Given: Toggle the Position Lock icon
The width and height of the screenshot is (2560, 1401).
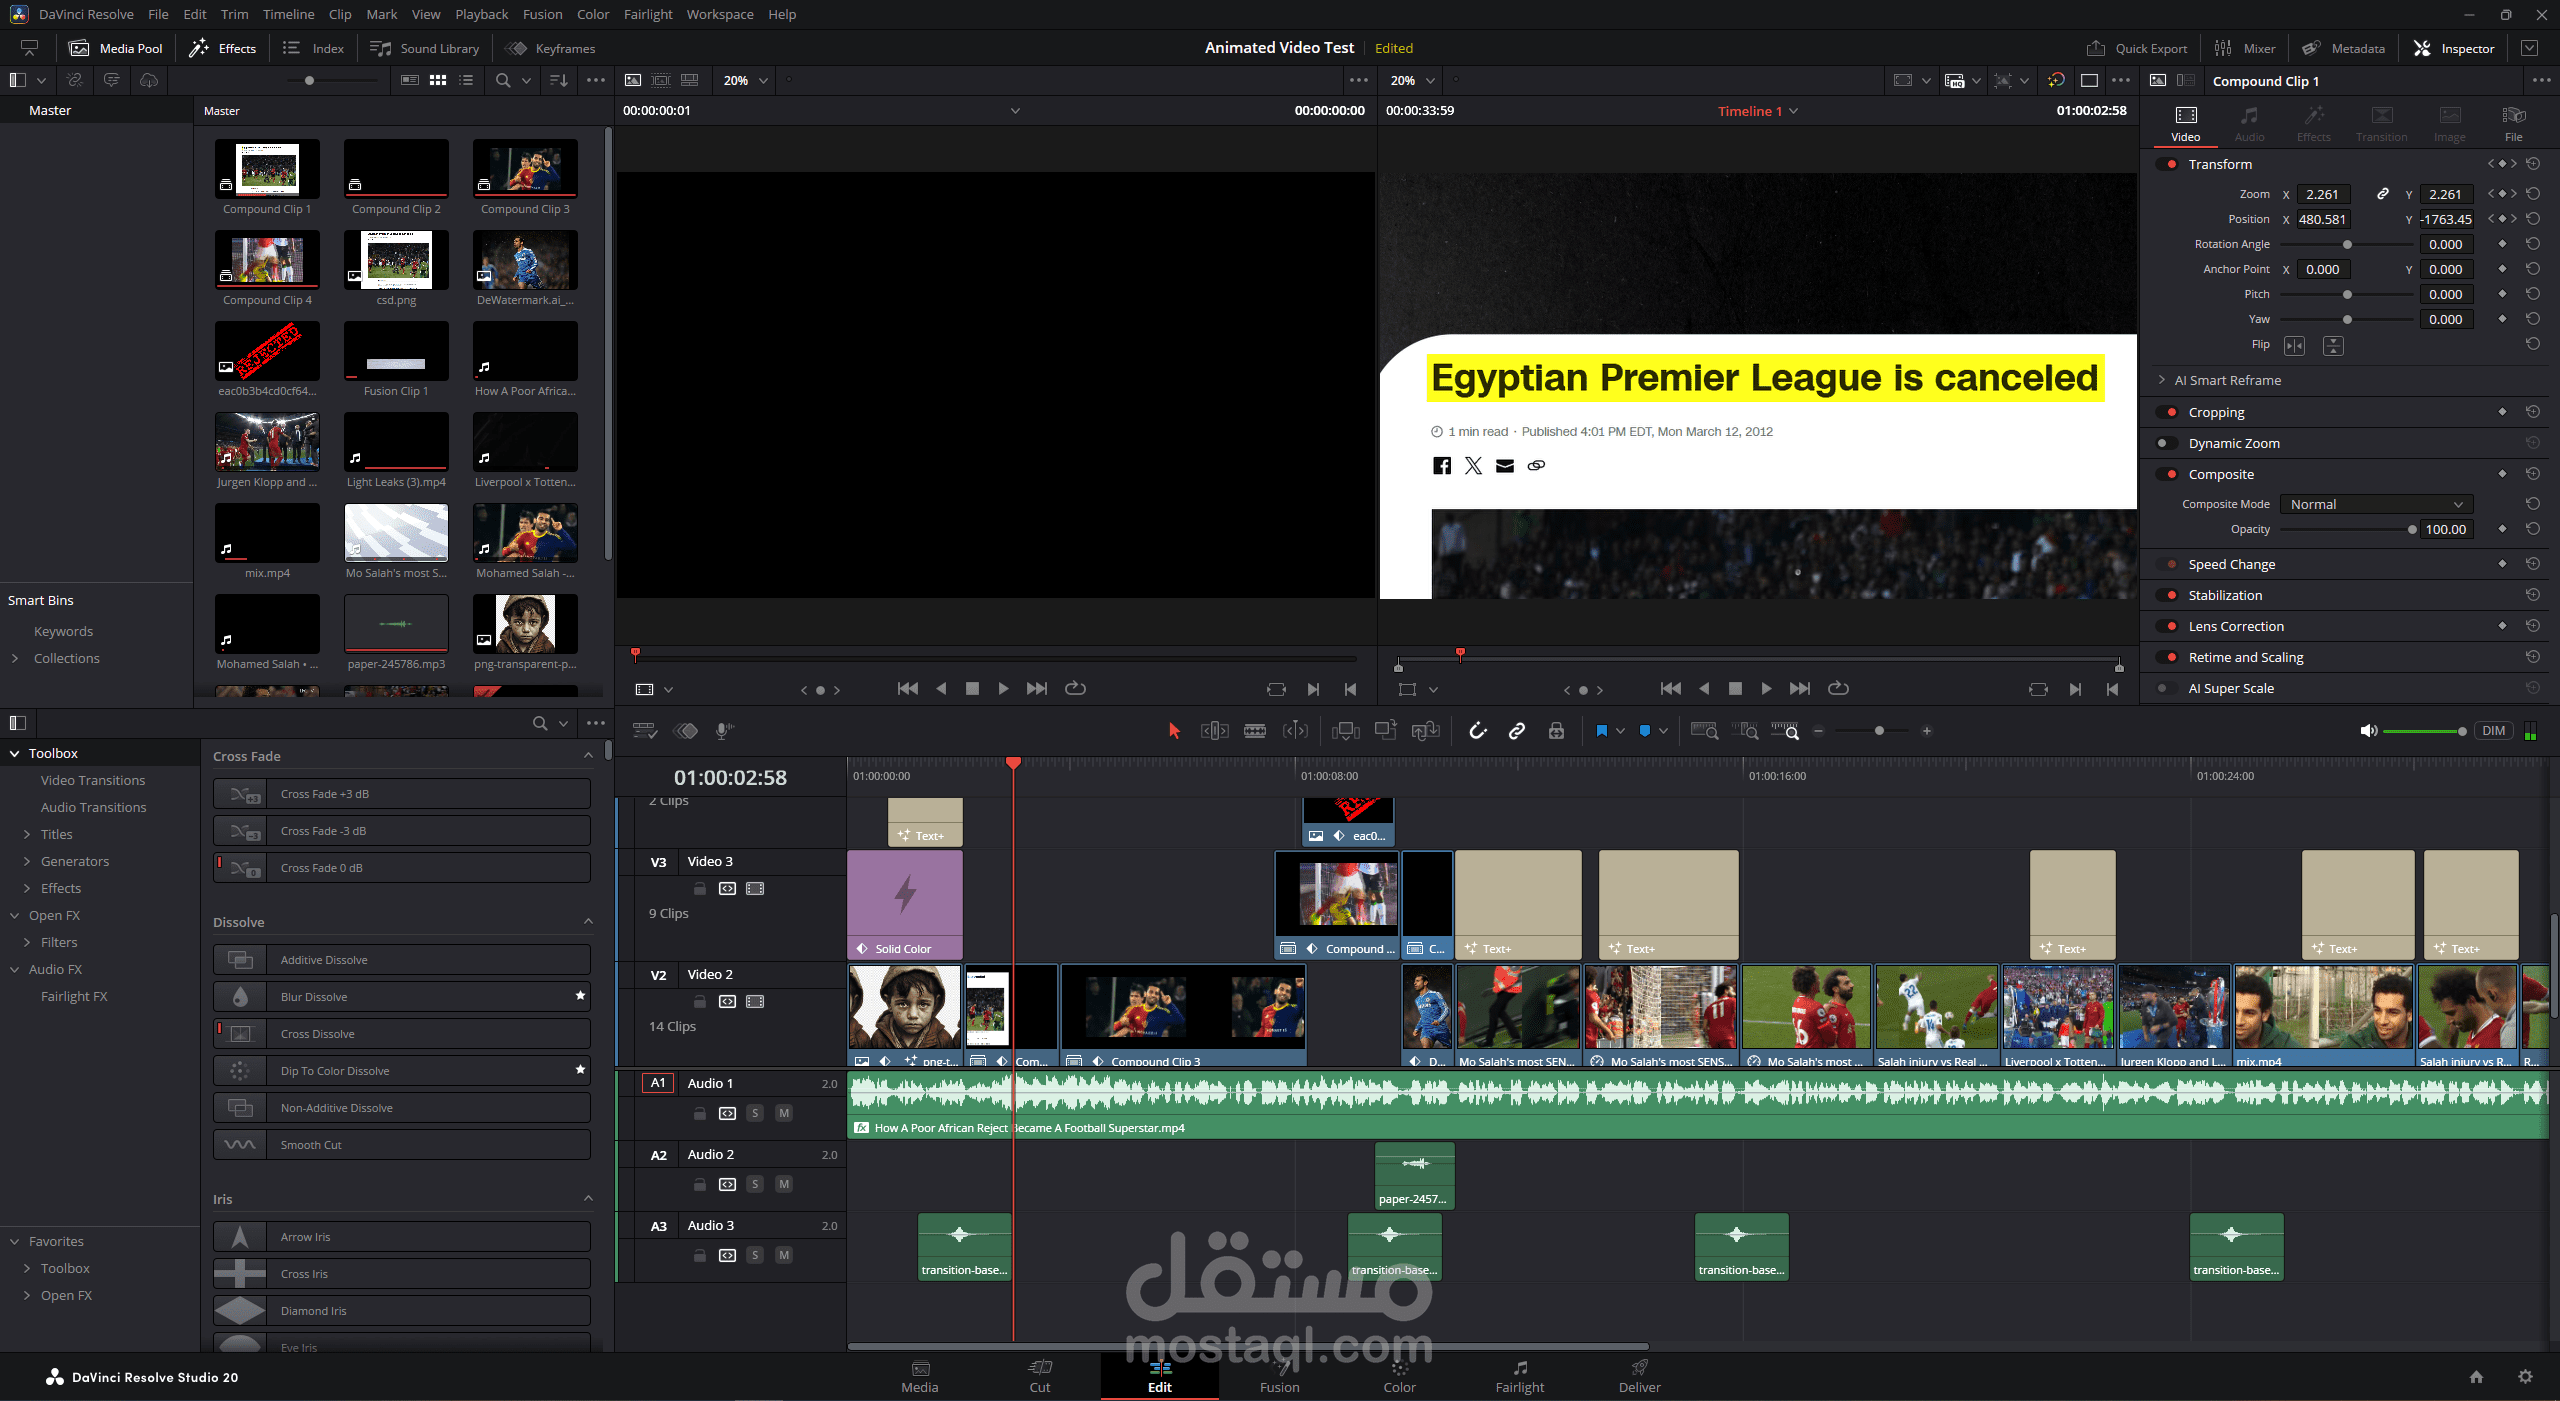Looking at the screenshot, I should click(x=1556, y=731).
